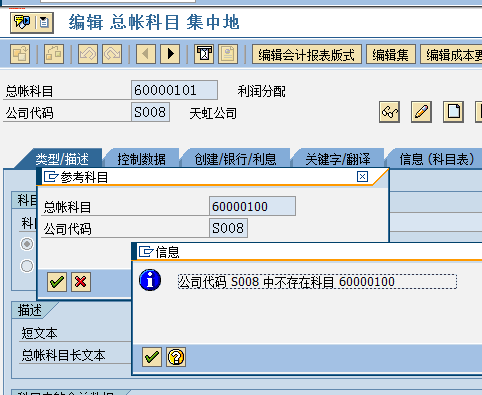The image size is (482, 395).
Task: Click the change pencil icon
Action: pos(421,112)
